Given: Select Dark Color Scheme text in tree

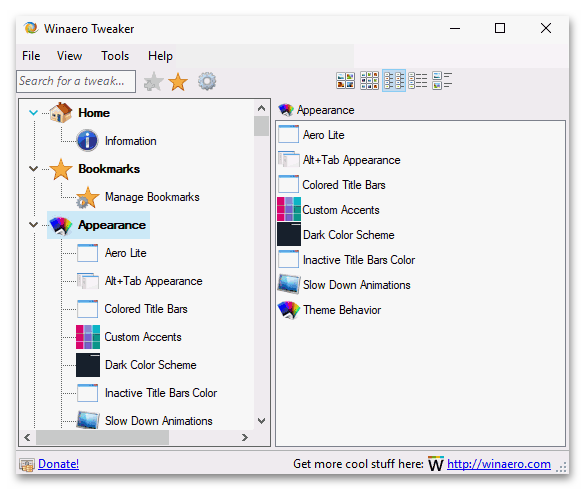Looking at the screenshot, I should (151, 365).
